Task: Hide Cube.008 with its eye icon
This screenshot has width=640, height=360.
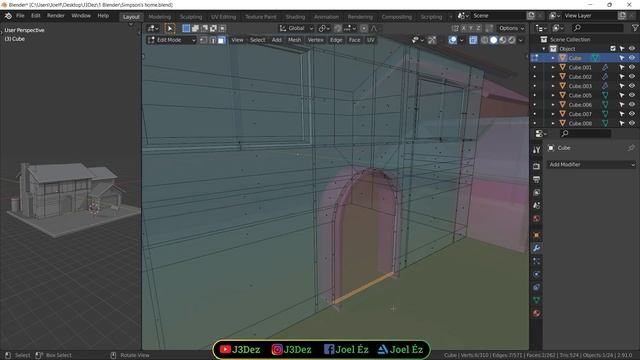Action: (632, 123)
